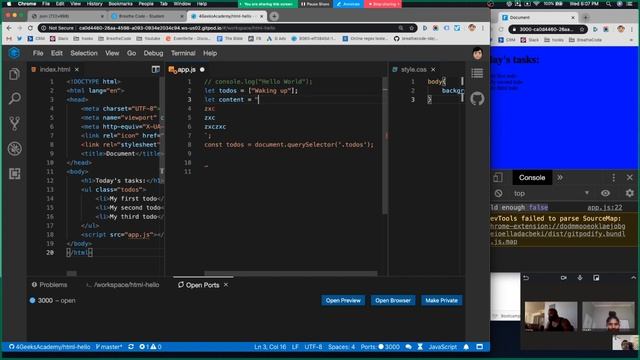Reload the Gitpod browser page

(x=30, y=28)
